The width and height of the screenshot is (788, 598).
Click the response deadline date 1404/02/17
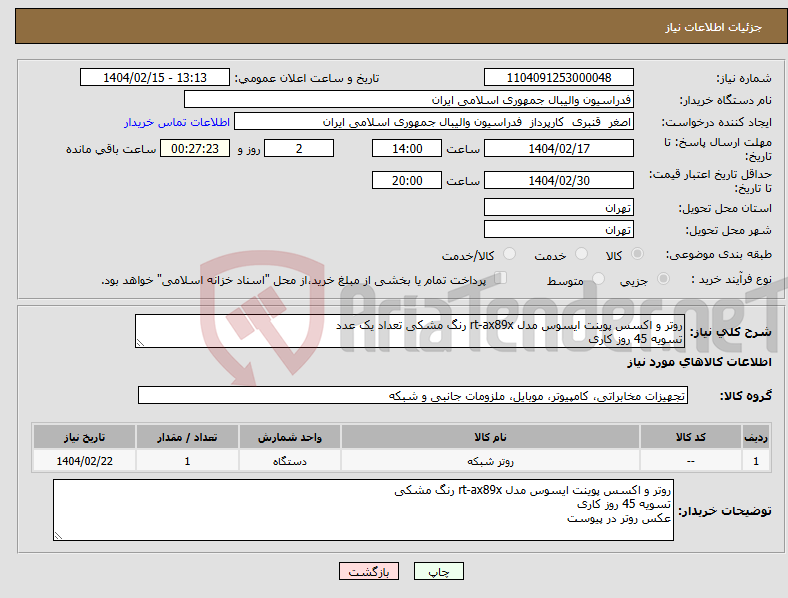[x=559, y=148]
